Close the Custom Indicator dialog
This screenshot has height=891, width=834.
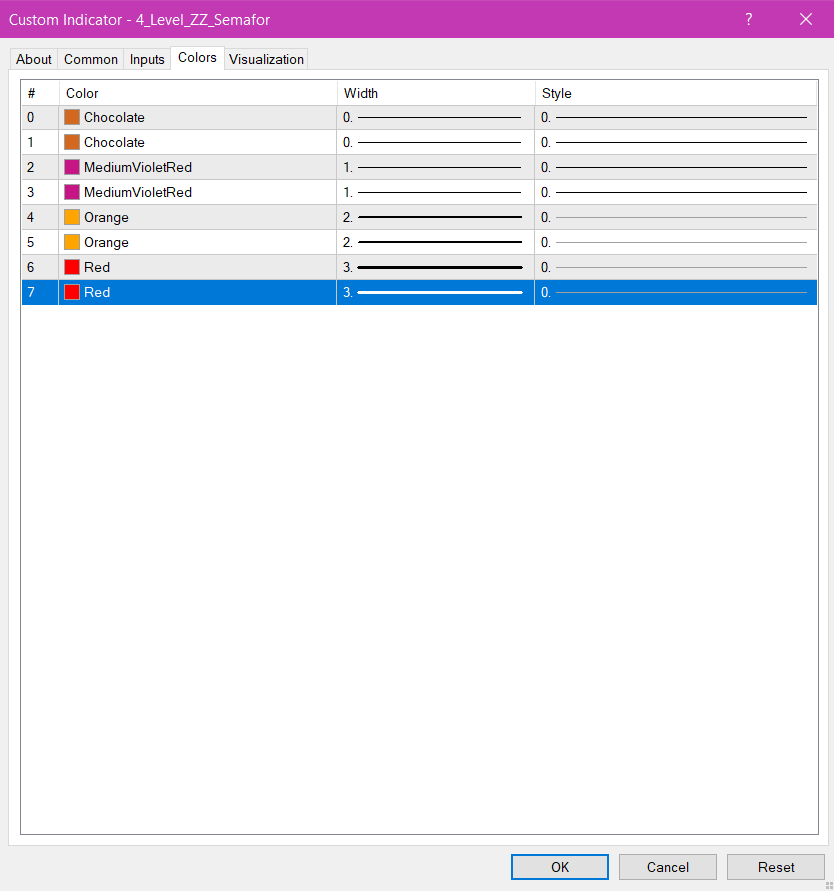[806, 19]
